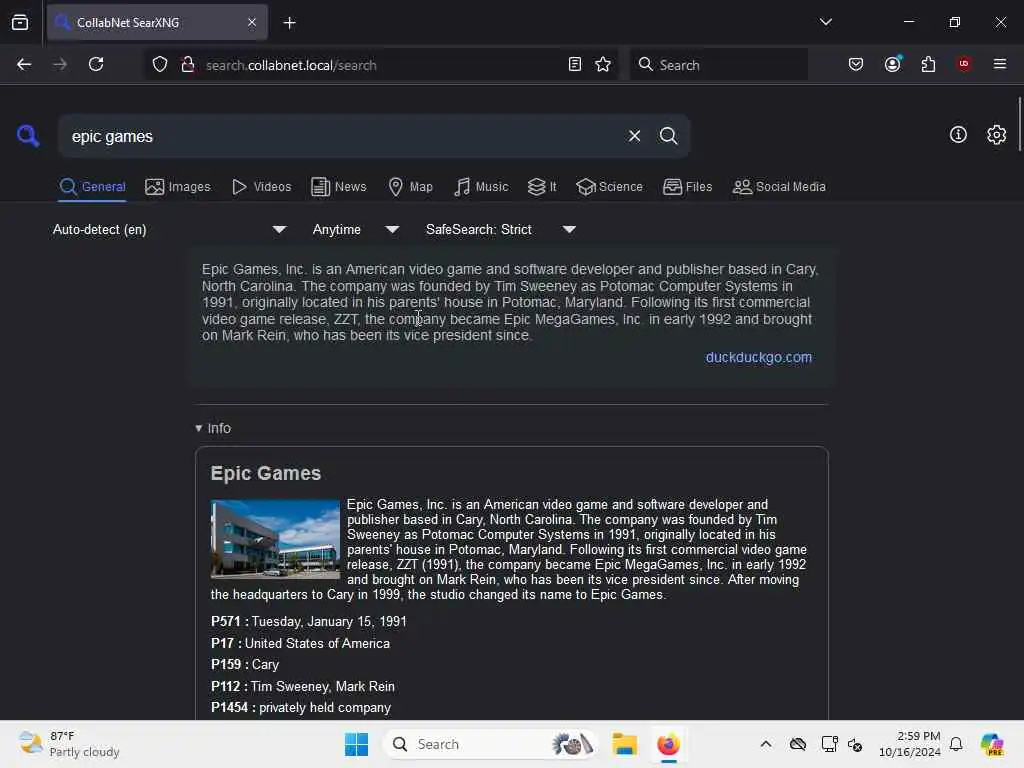
Task: Click the page vertical scrollbar
Action: point(1019,124)
